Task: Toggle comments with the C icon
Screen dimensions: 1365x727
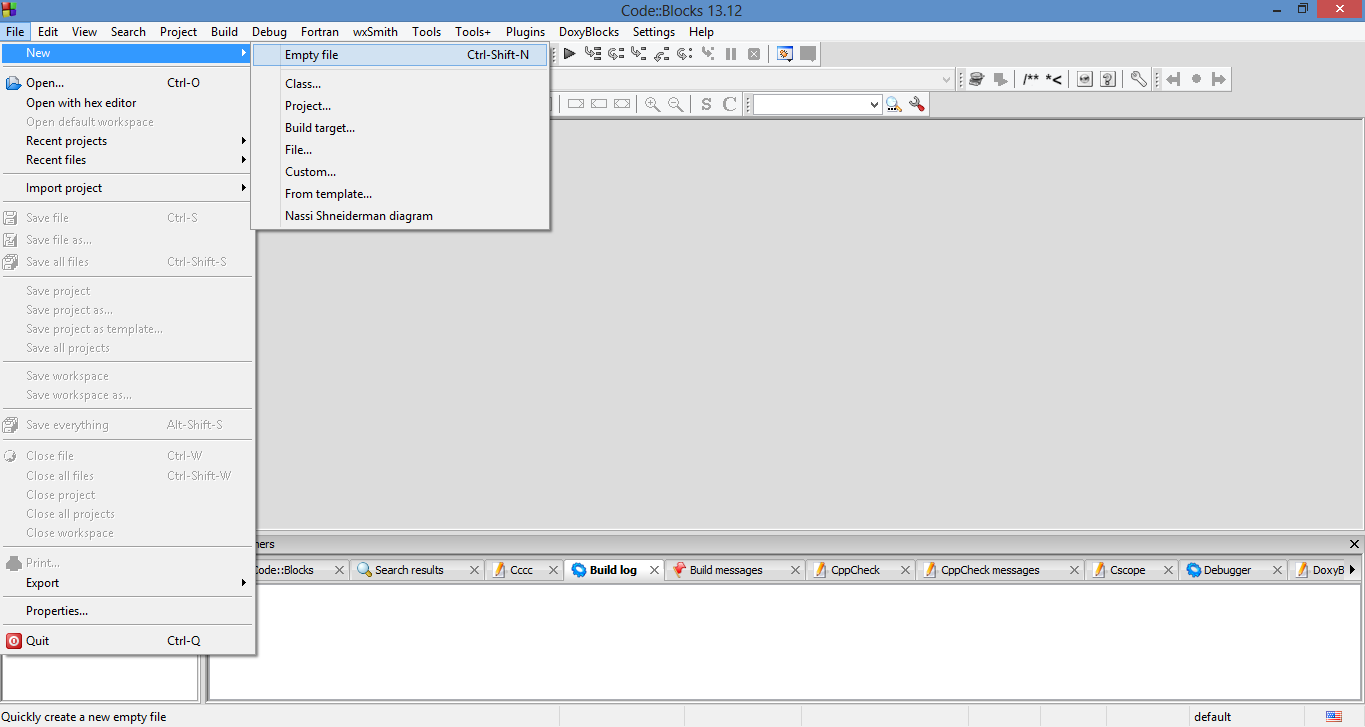Action: (x=730, y=104)
